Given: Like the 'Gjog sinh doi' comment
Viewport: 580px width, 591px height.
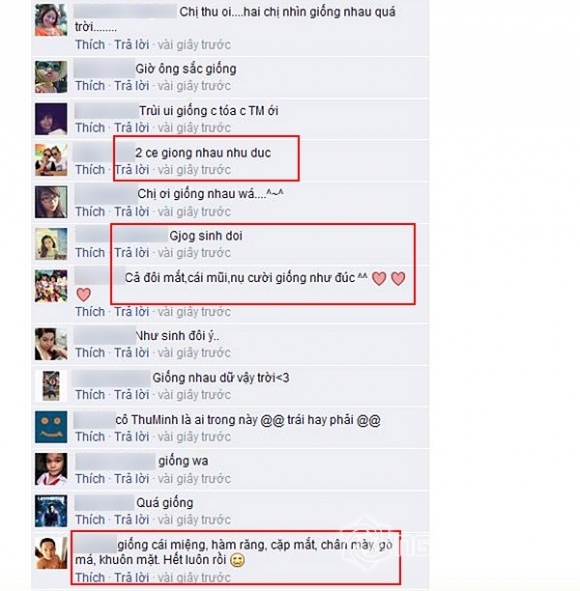Looking at the screenshot, I should click(90, 253).
